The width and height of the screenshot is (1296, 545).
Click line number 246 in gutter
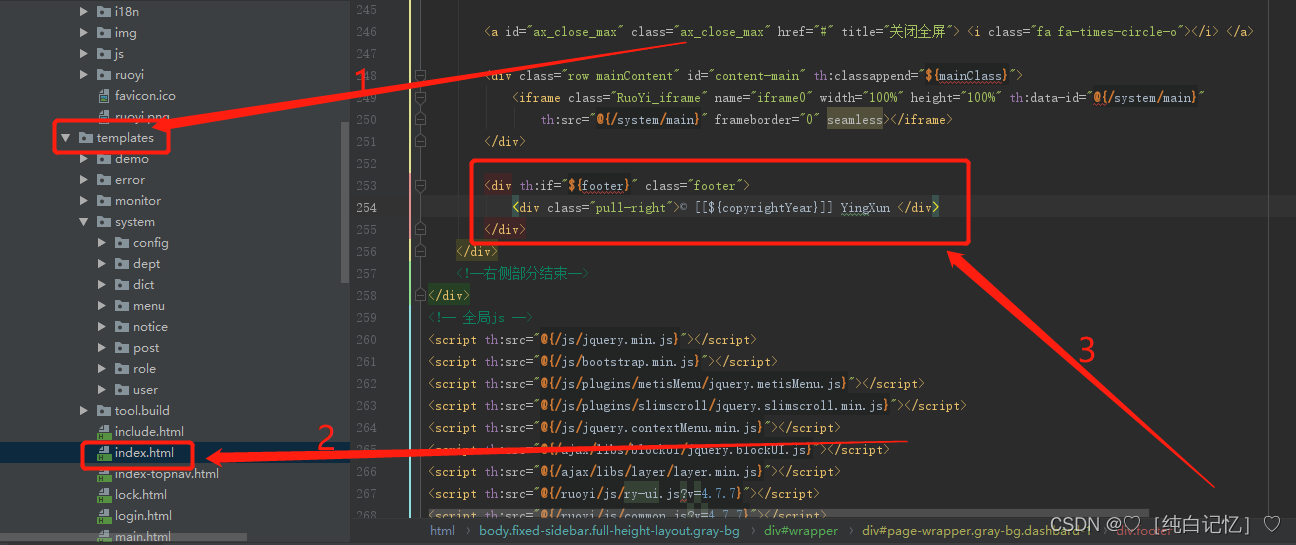(366, 32)
